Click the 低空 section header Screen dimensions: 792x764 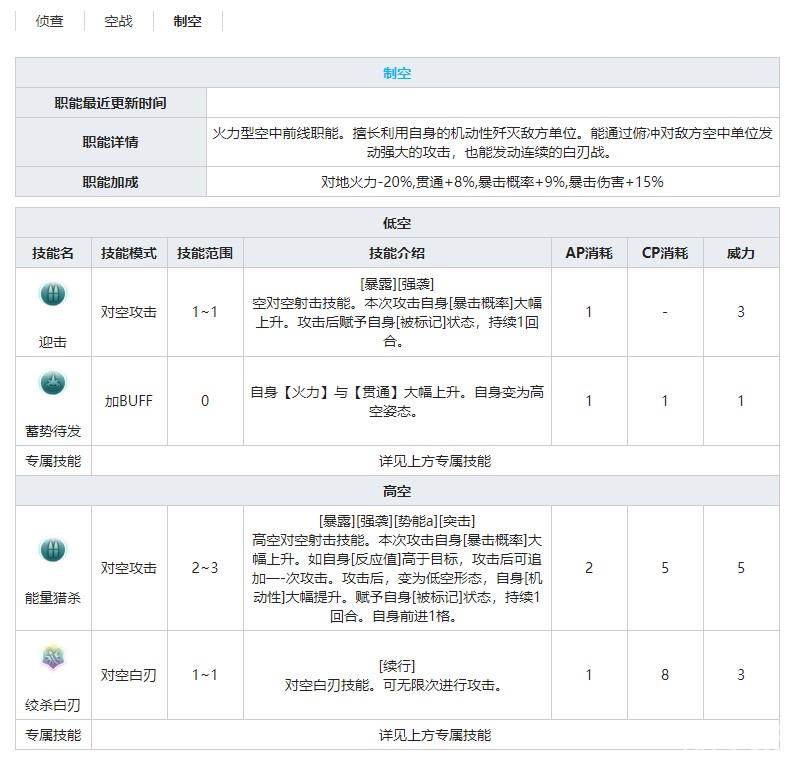397,223
